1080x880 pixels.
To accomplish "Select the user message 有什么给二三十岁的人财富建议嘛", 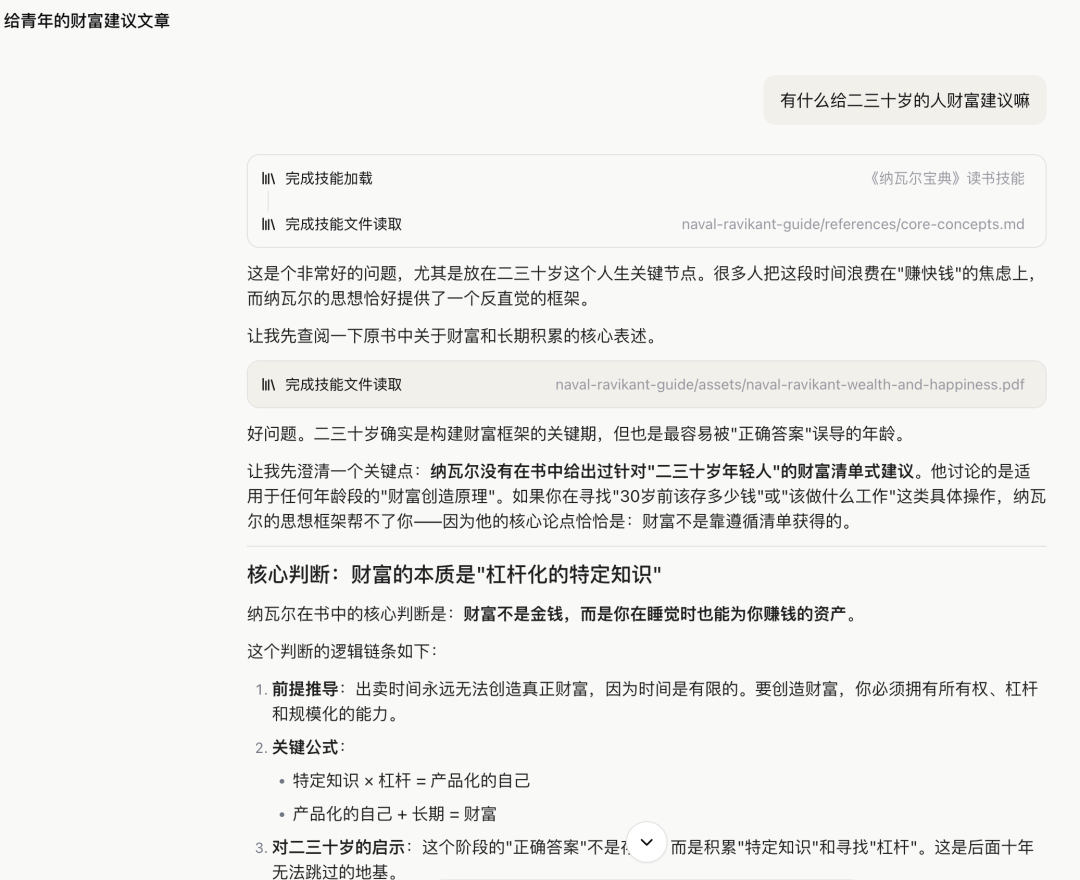I will pos(904,101).
